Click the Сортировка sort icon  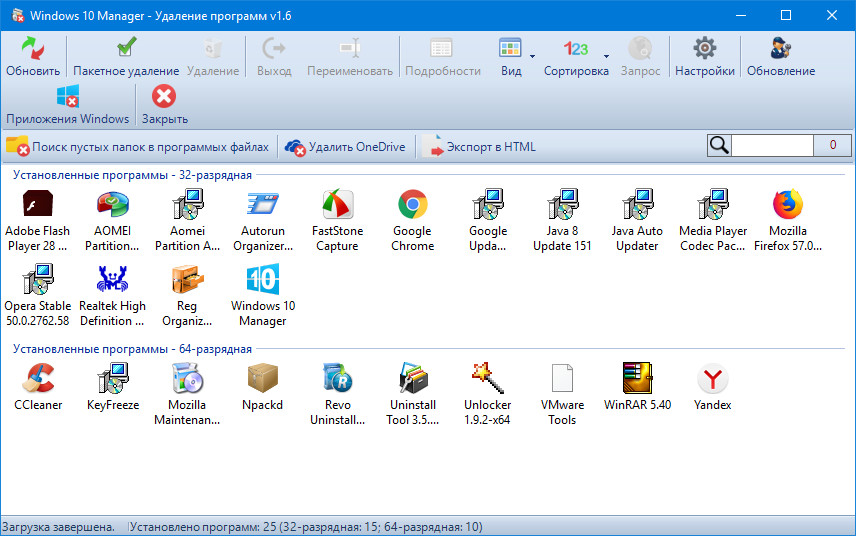[576, 49]
